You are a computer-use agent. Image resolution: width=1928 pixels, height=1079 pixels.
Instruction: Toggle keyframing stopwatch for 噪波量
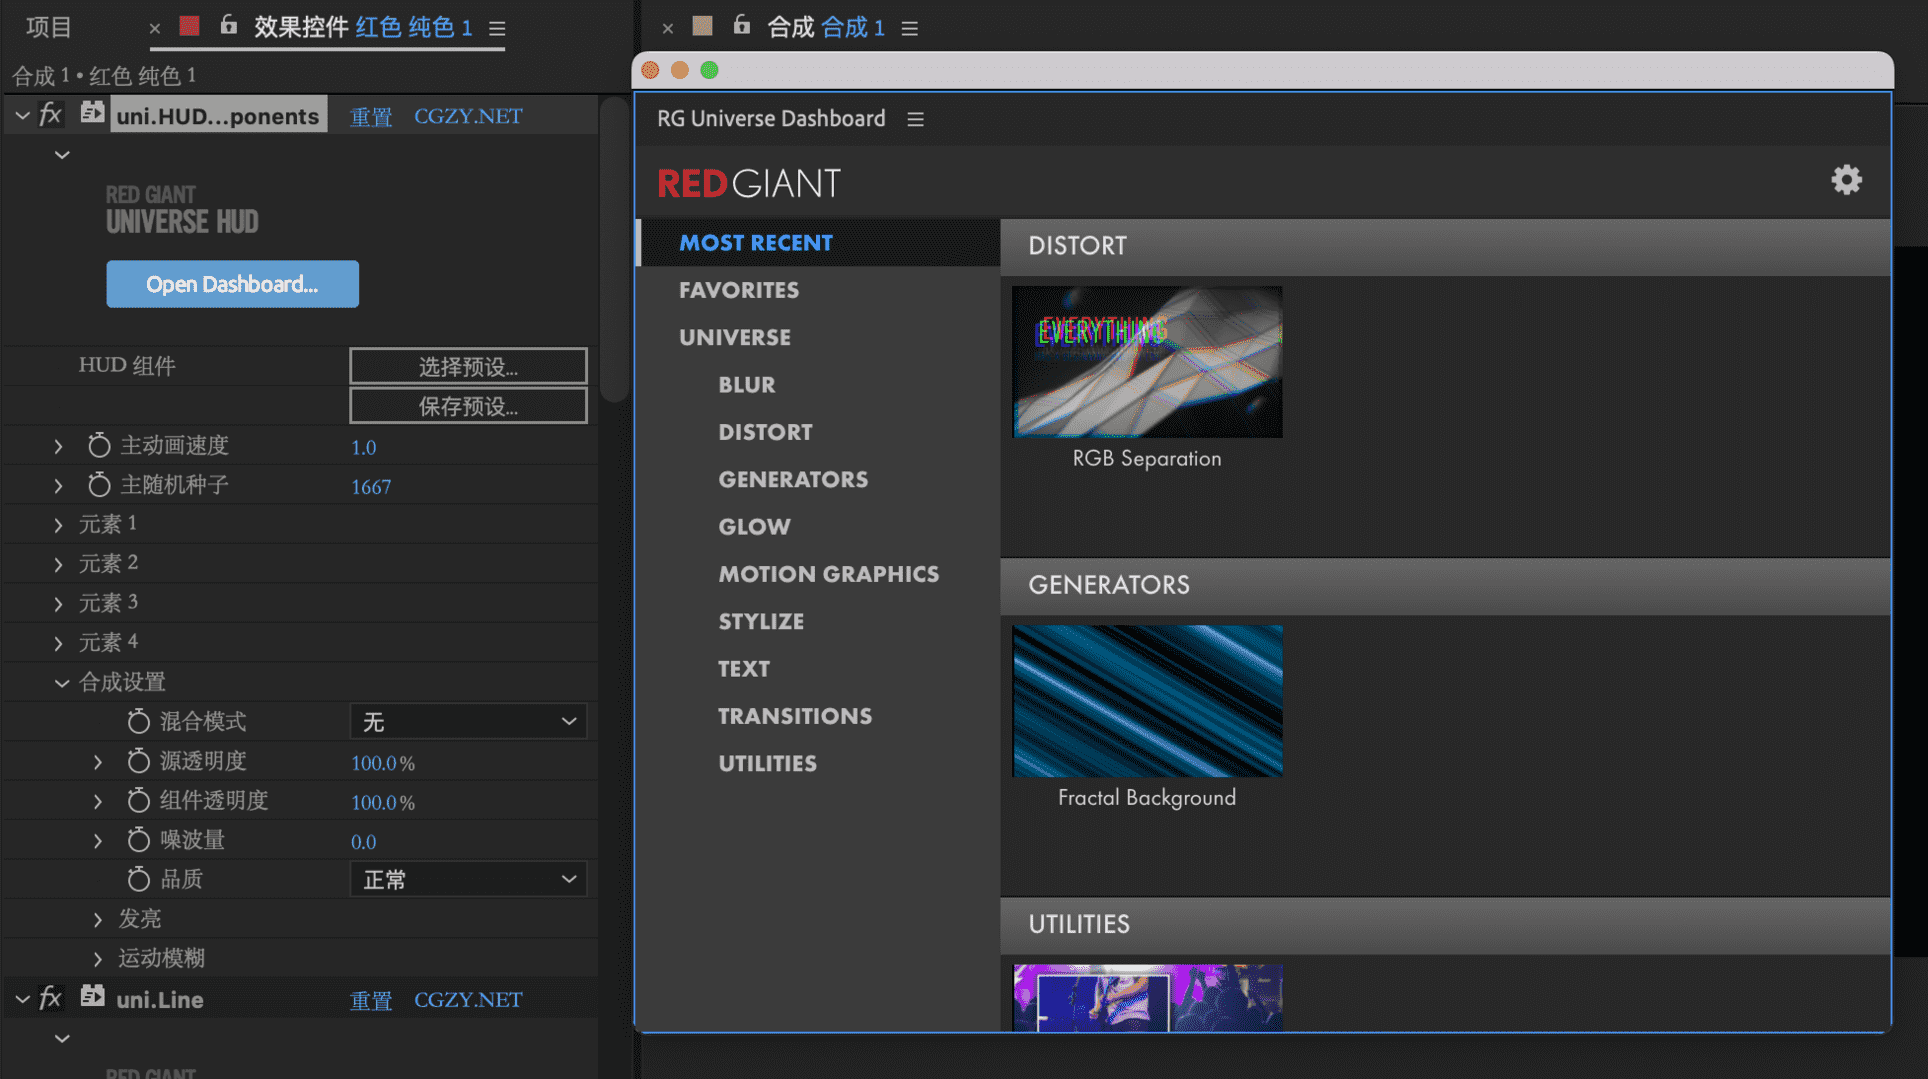[139, 840]
